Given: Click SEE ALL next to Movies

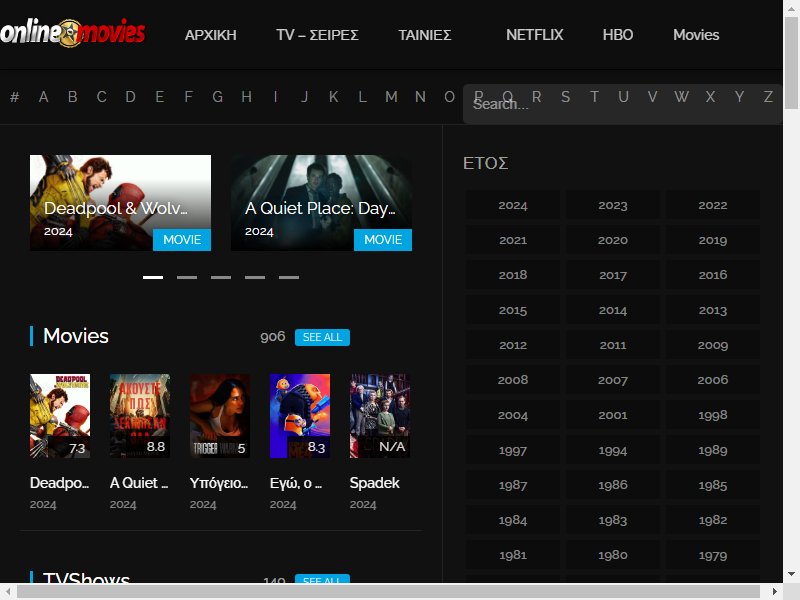Looking at the screenshot, I should coord(322,337).
